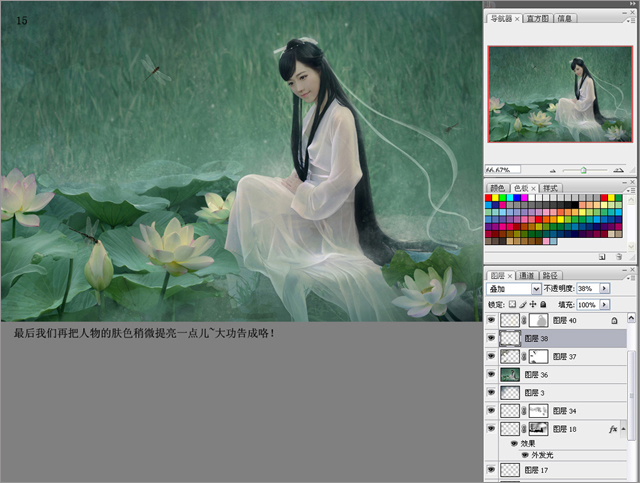This screenshot has height=483, width=640.
Task: Click the padlock icon on 图层 40
Action: 614,321
